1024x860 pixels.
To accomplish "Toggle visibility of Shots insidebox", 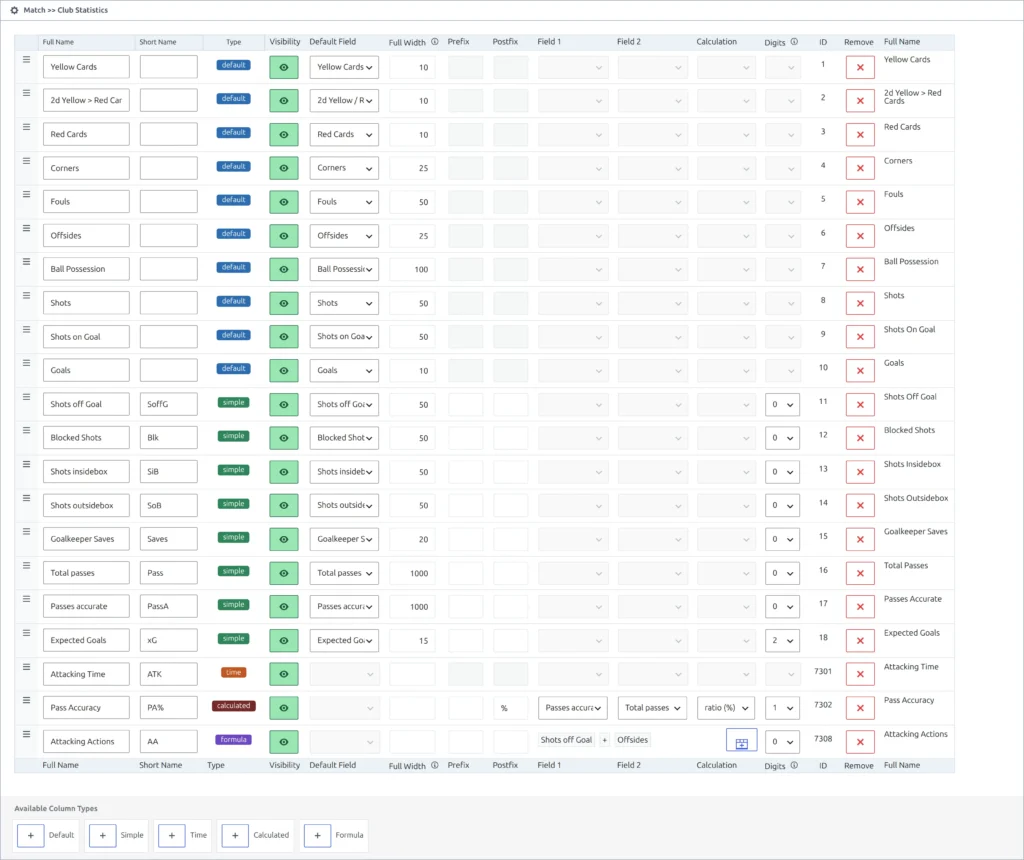I will pos(283,471).
